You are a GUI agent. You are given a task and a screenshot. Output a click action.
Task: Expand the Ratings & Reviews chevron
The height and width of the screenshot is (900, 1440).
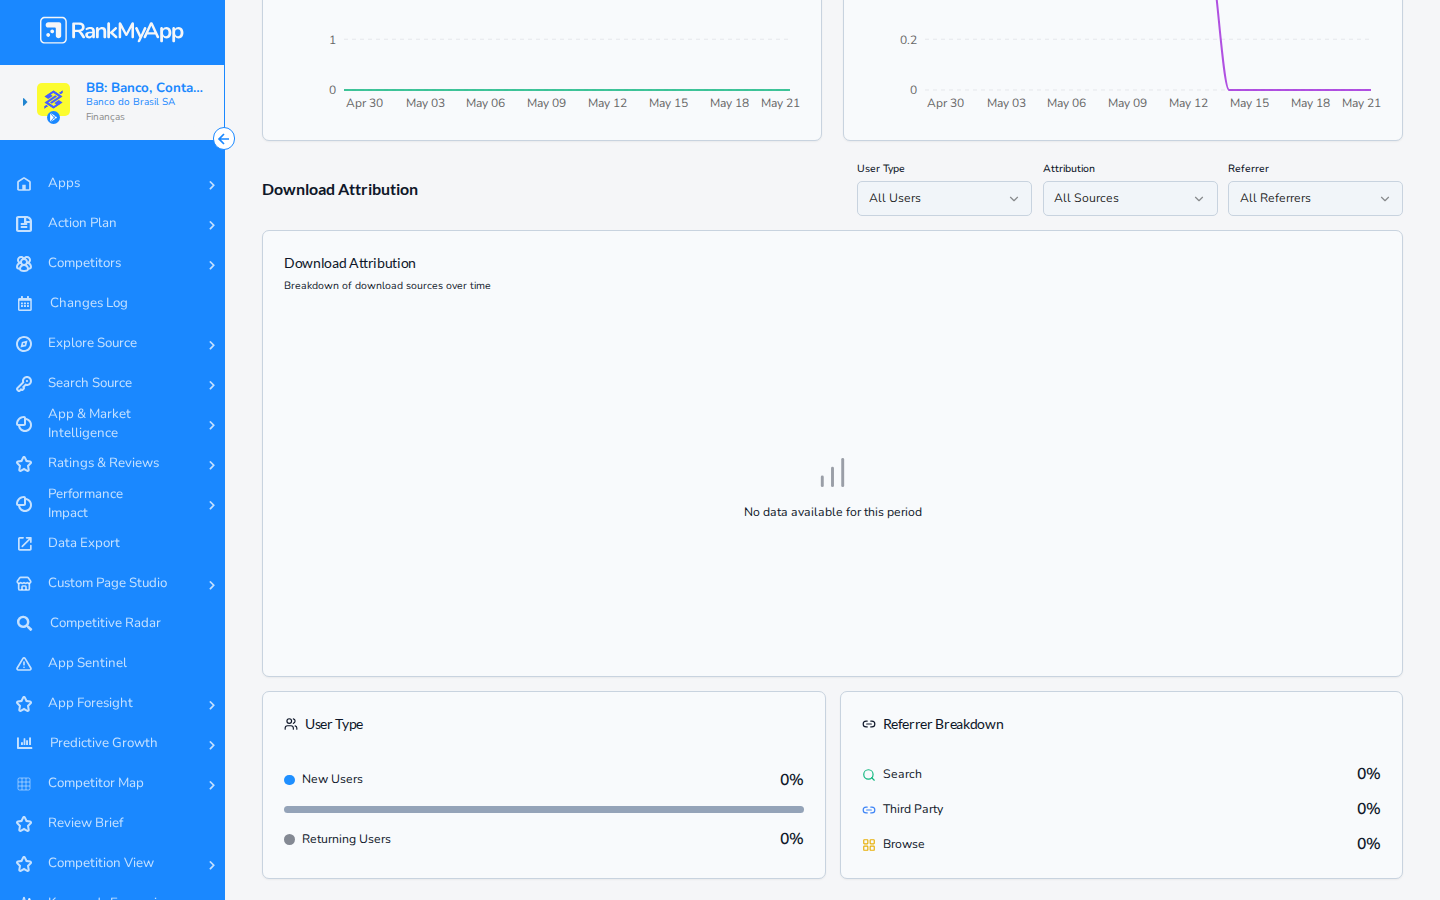click(x=212, y=465)
